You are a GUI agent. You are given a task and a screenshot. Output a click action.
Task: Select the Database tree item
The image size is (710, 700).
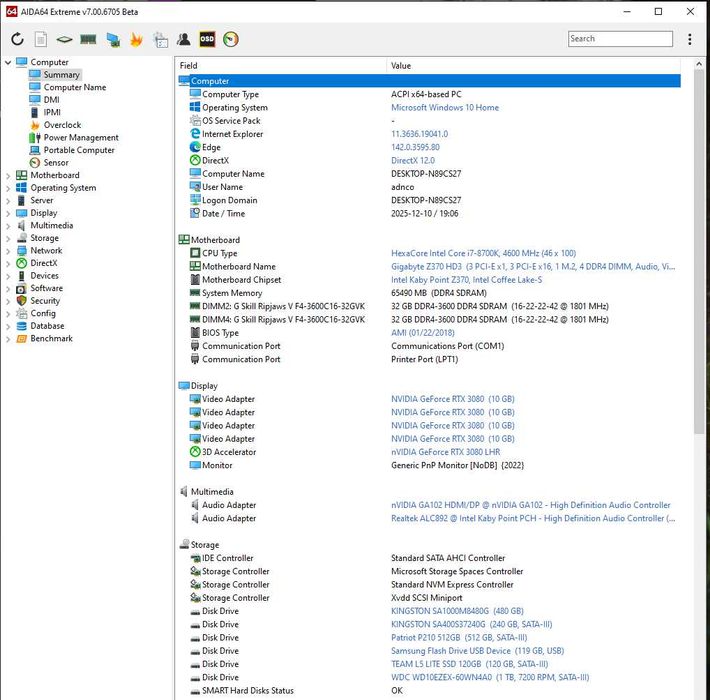(x=47, y=326)
